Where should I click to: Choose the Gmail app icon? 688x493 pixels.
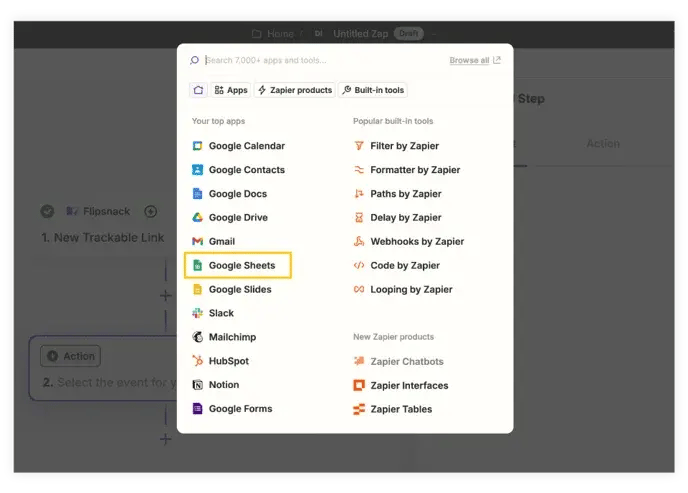click(x=197, y=241)
